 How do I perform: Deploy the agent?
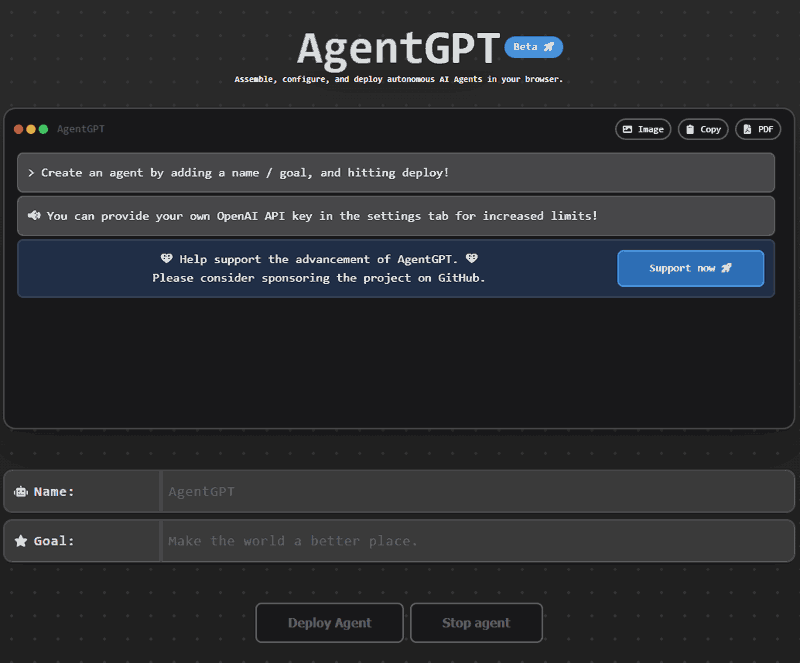click(330, 623)
